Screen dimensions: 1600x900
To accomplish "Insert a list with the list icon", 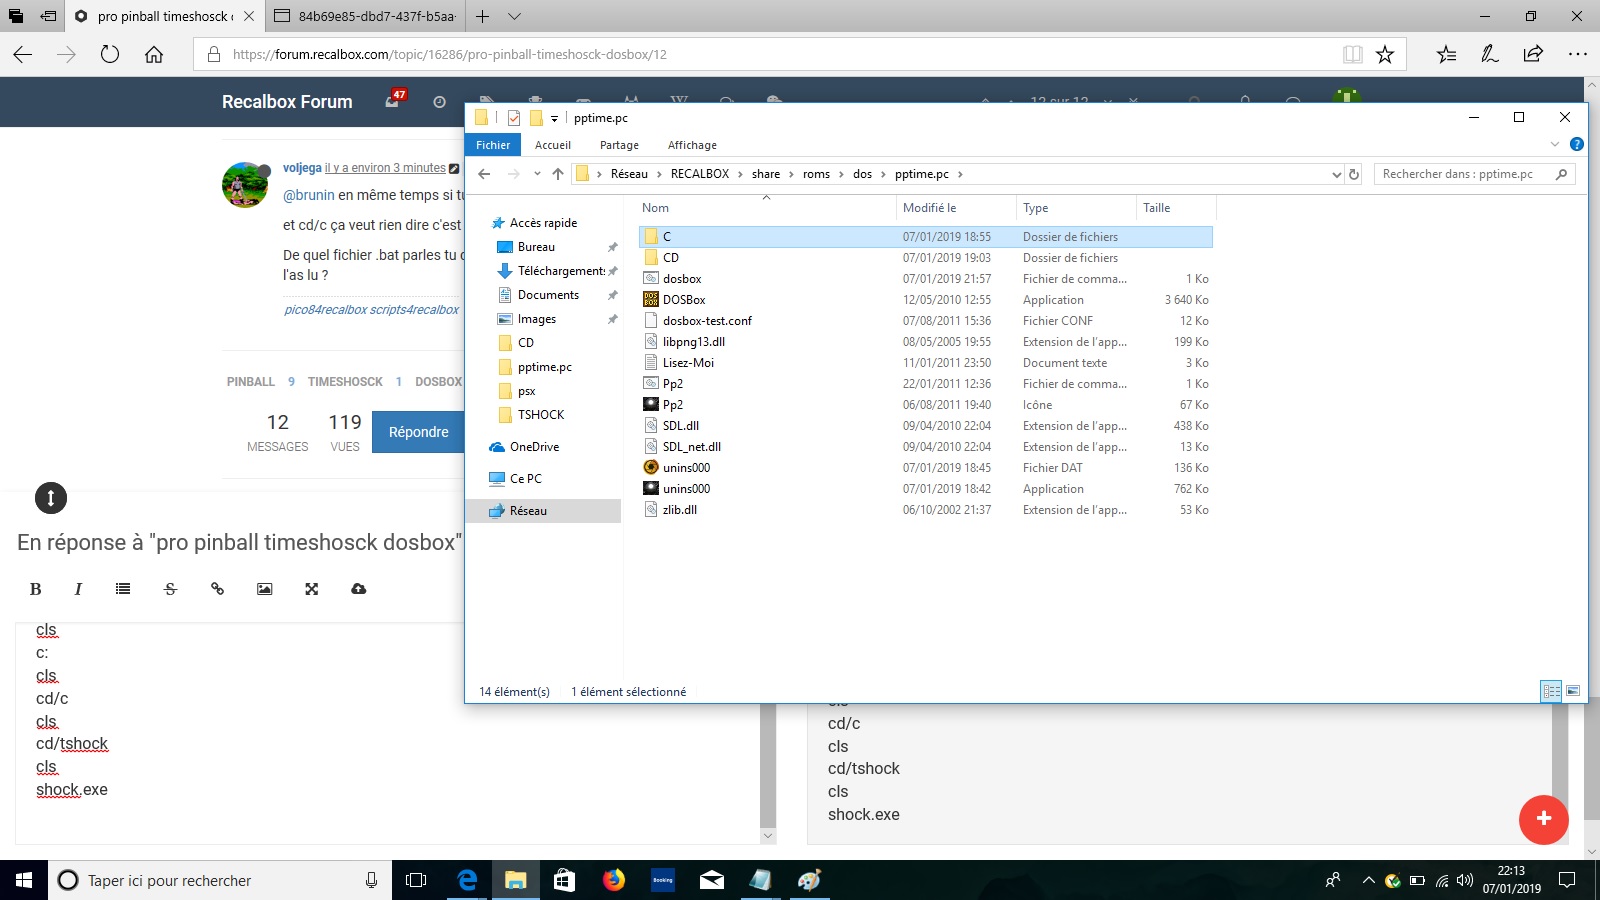I will (123, 589).
